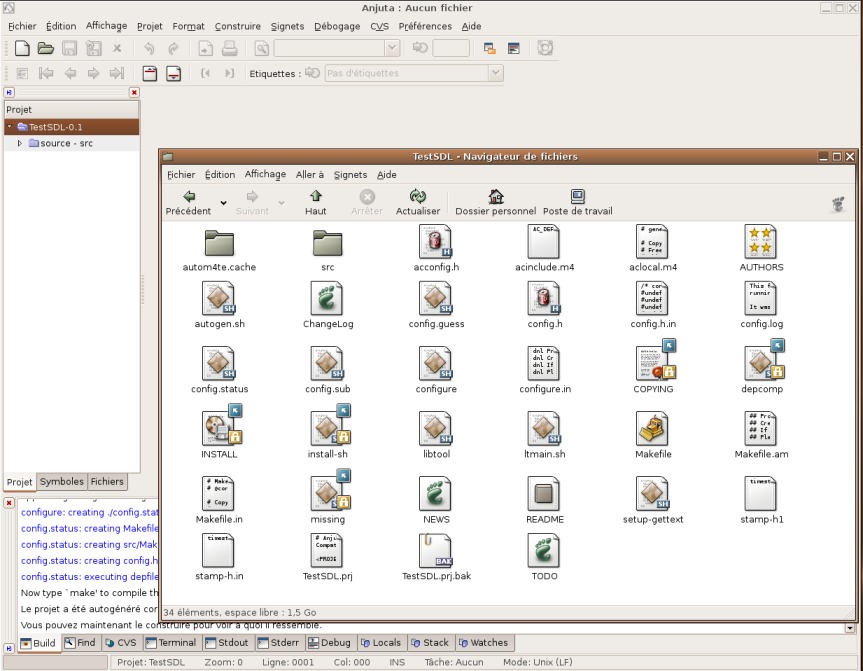Select the AUTHORS file icon

click(x=761, y=242)
